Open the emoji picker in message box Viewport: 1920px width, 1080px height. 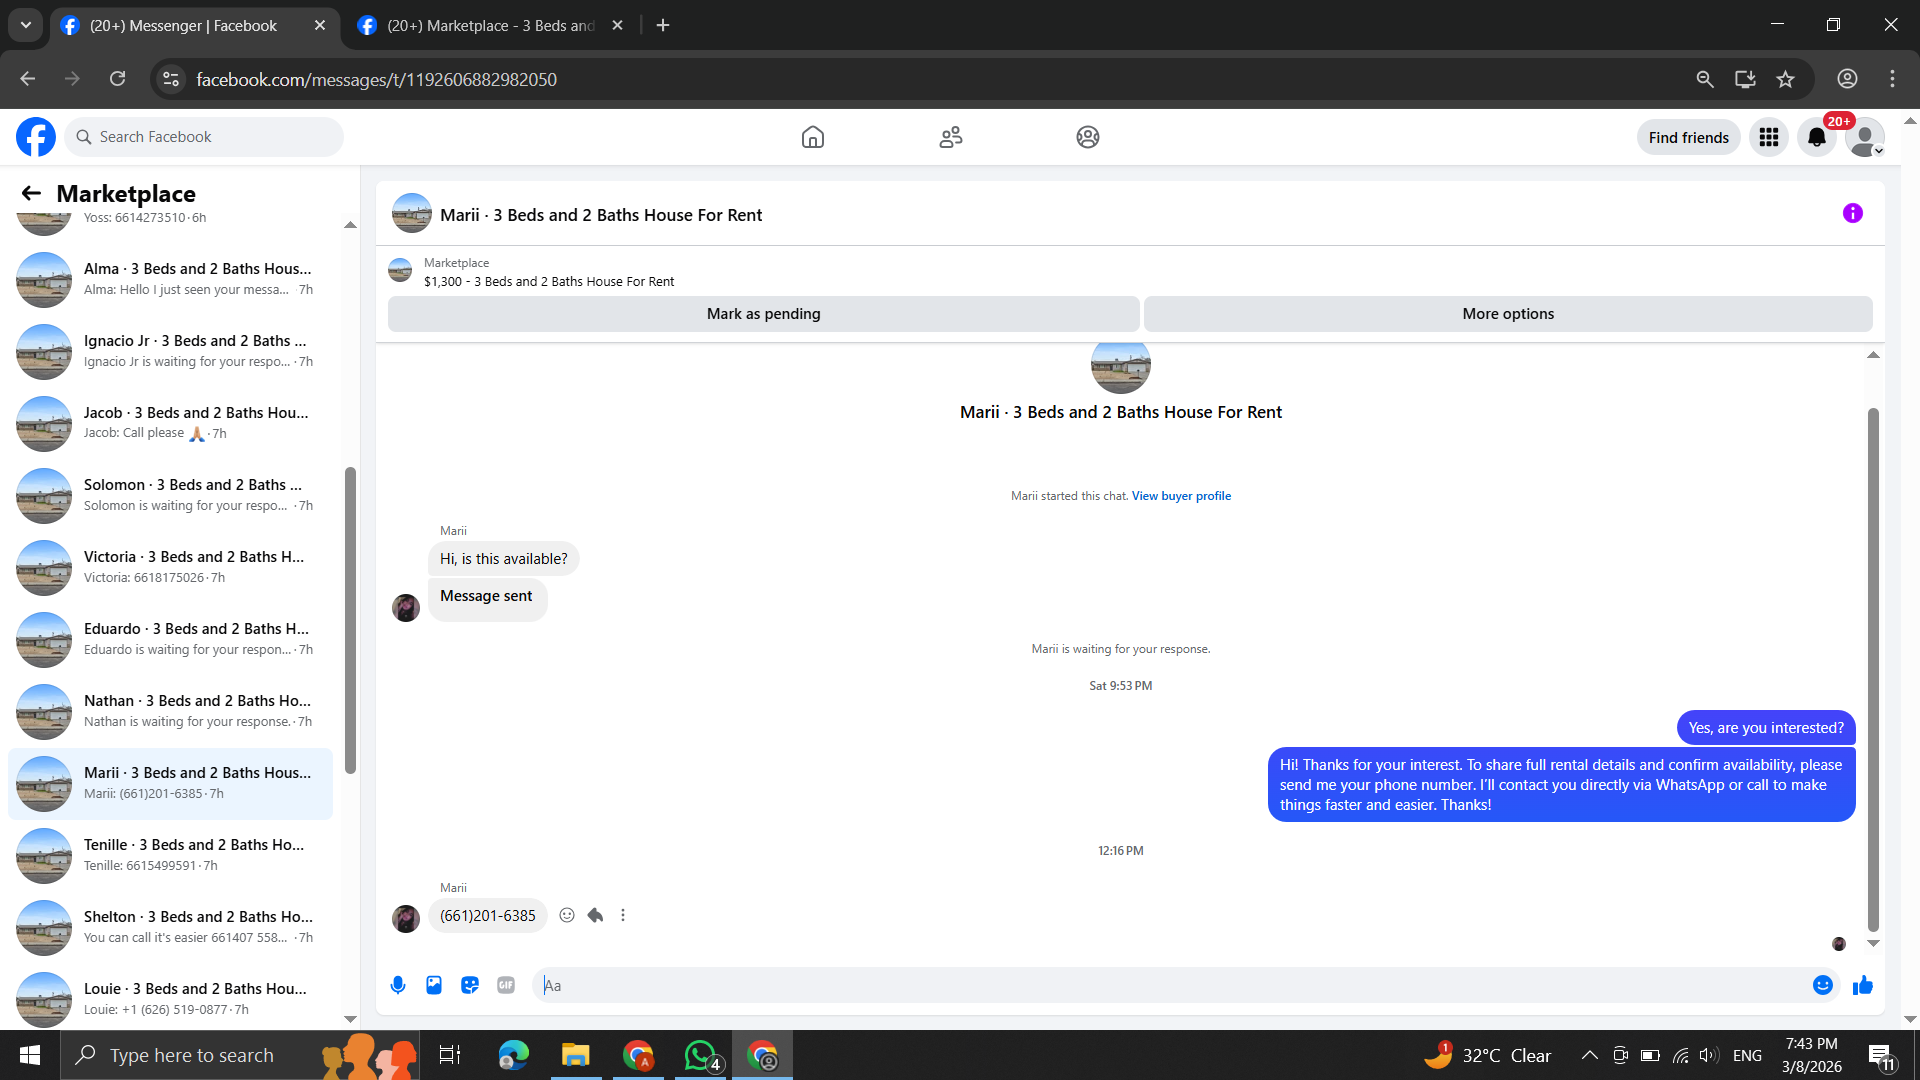[1822, 985]
